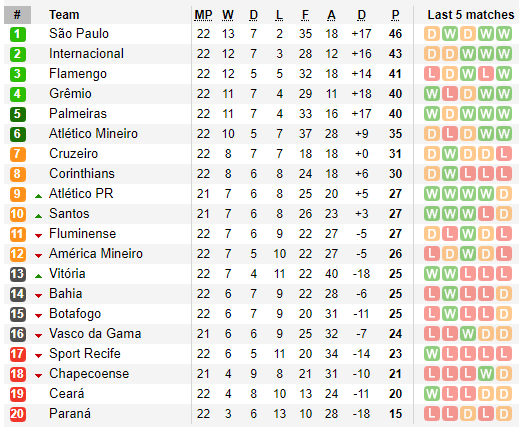Open the Vasco da Gama team link
The width and height of the screenshot is (519, 427).
point(95,334)
